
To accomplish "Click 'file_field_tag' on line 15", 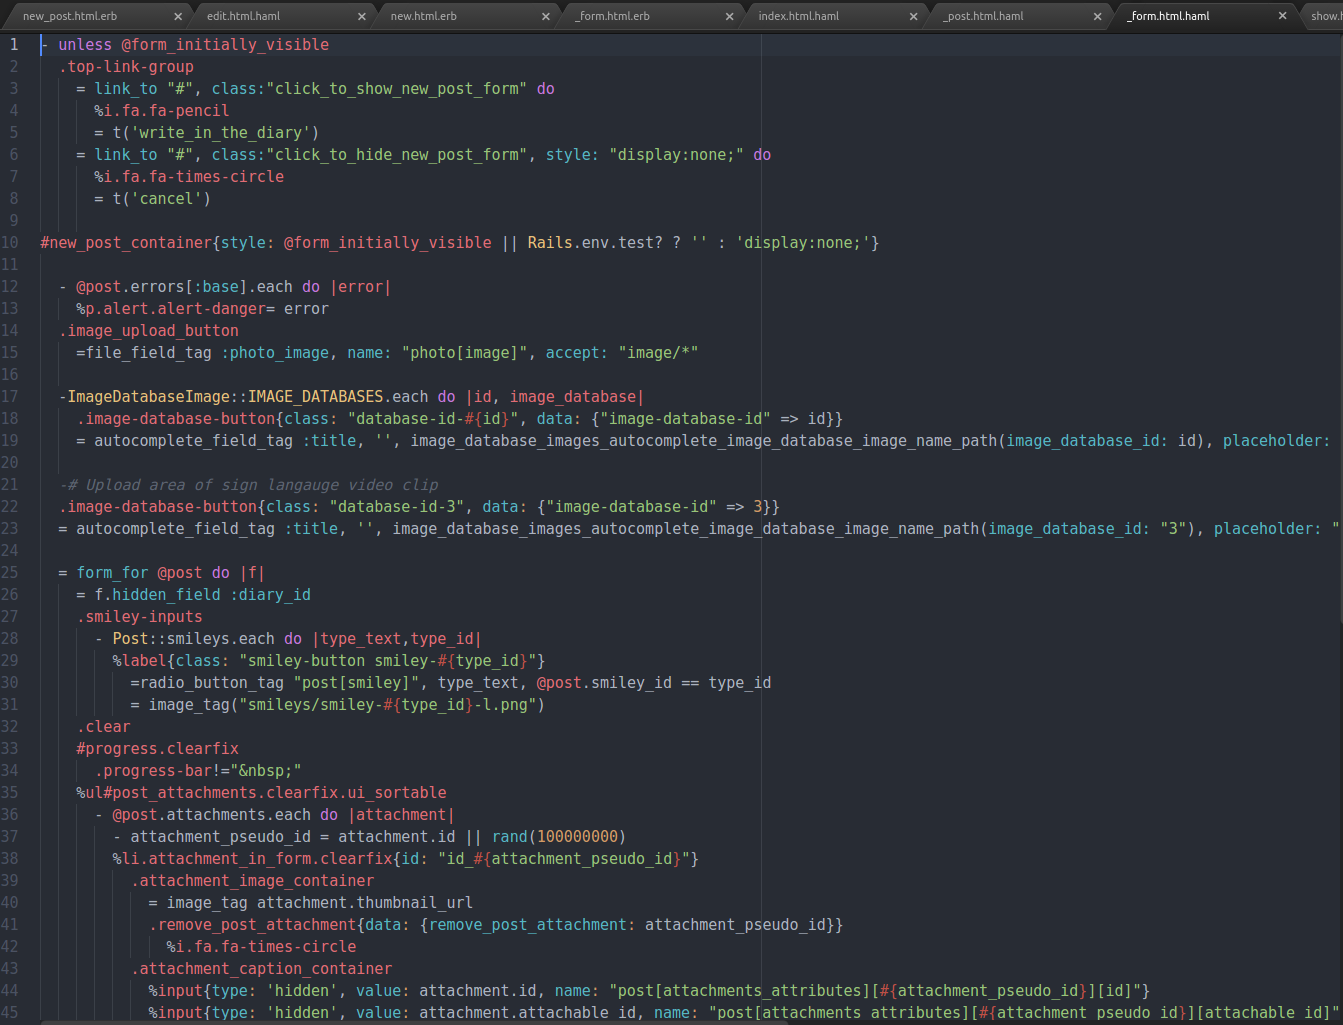I will (149, 353).
